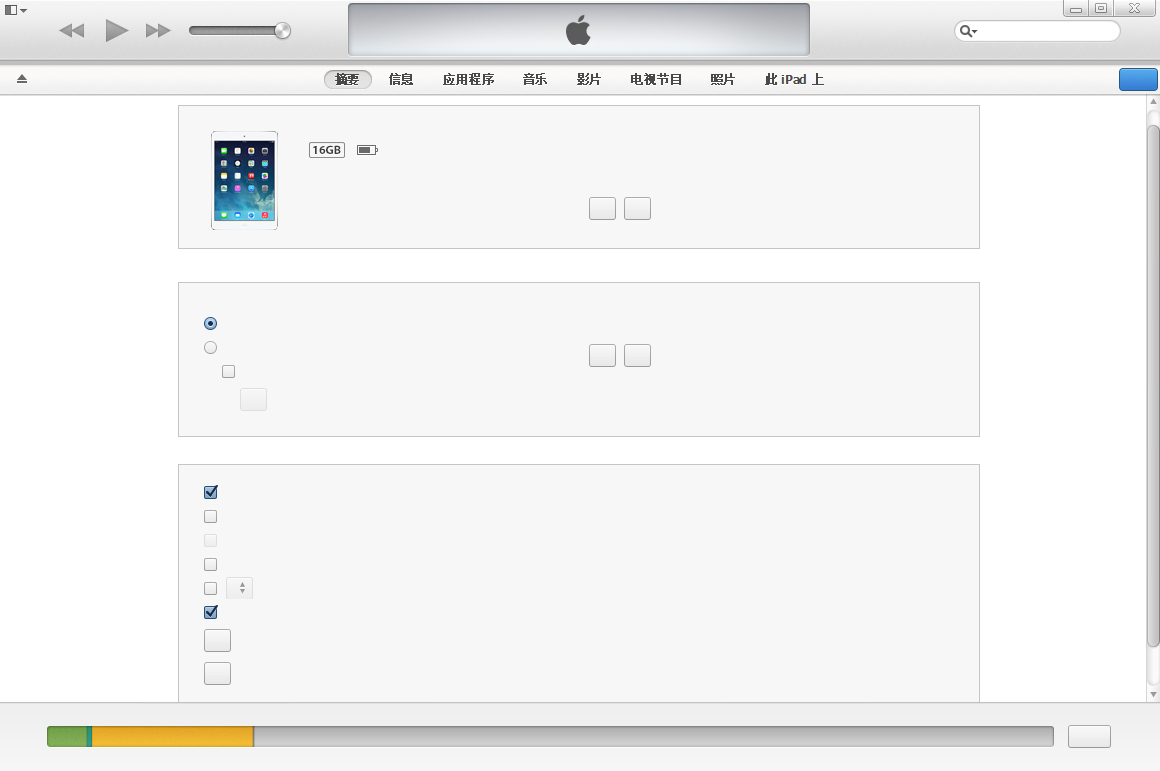Toggle the indented checkbox under the radio buttons
This screenshot has height=771, width=1160.
click(x=228, y=372)
